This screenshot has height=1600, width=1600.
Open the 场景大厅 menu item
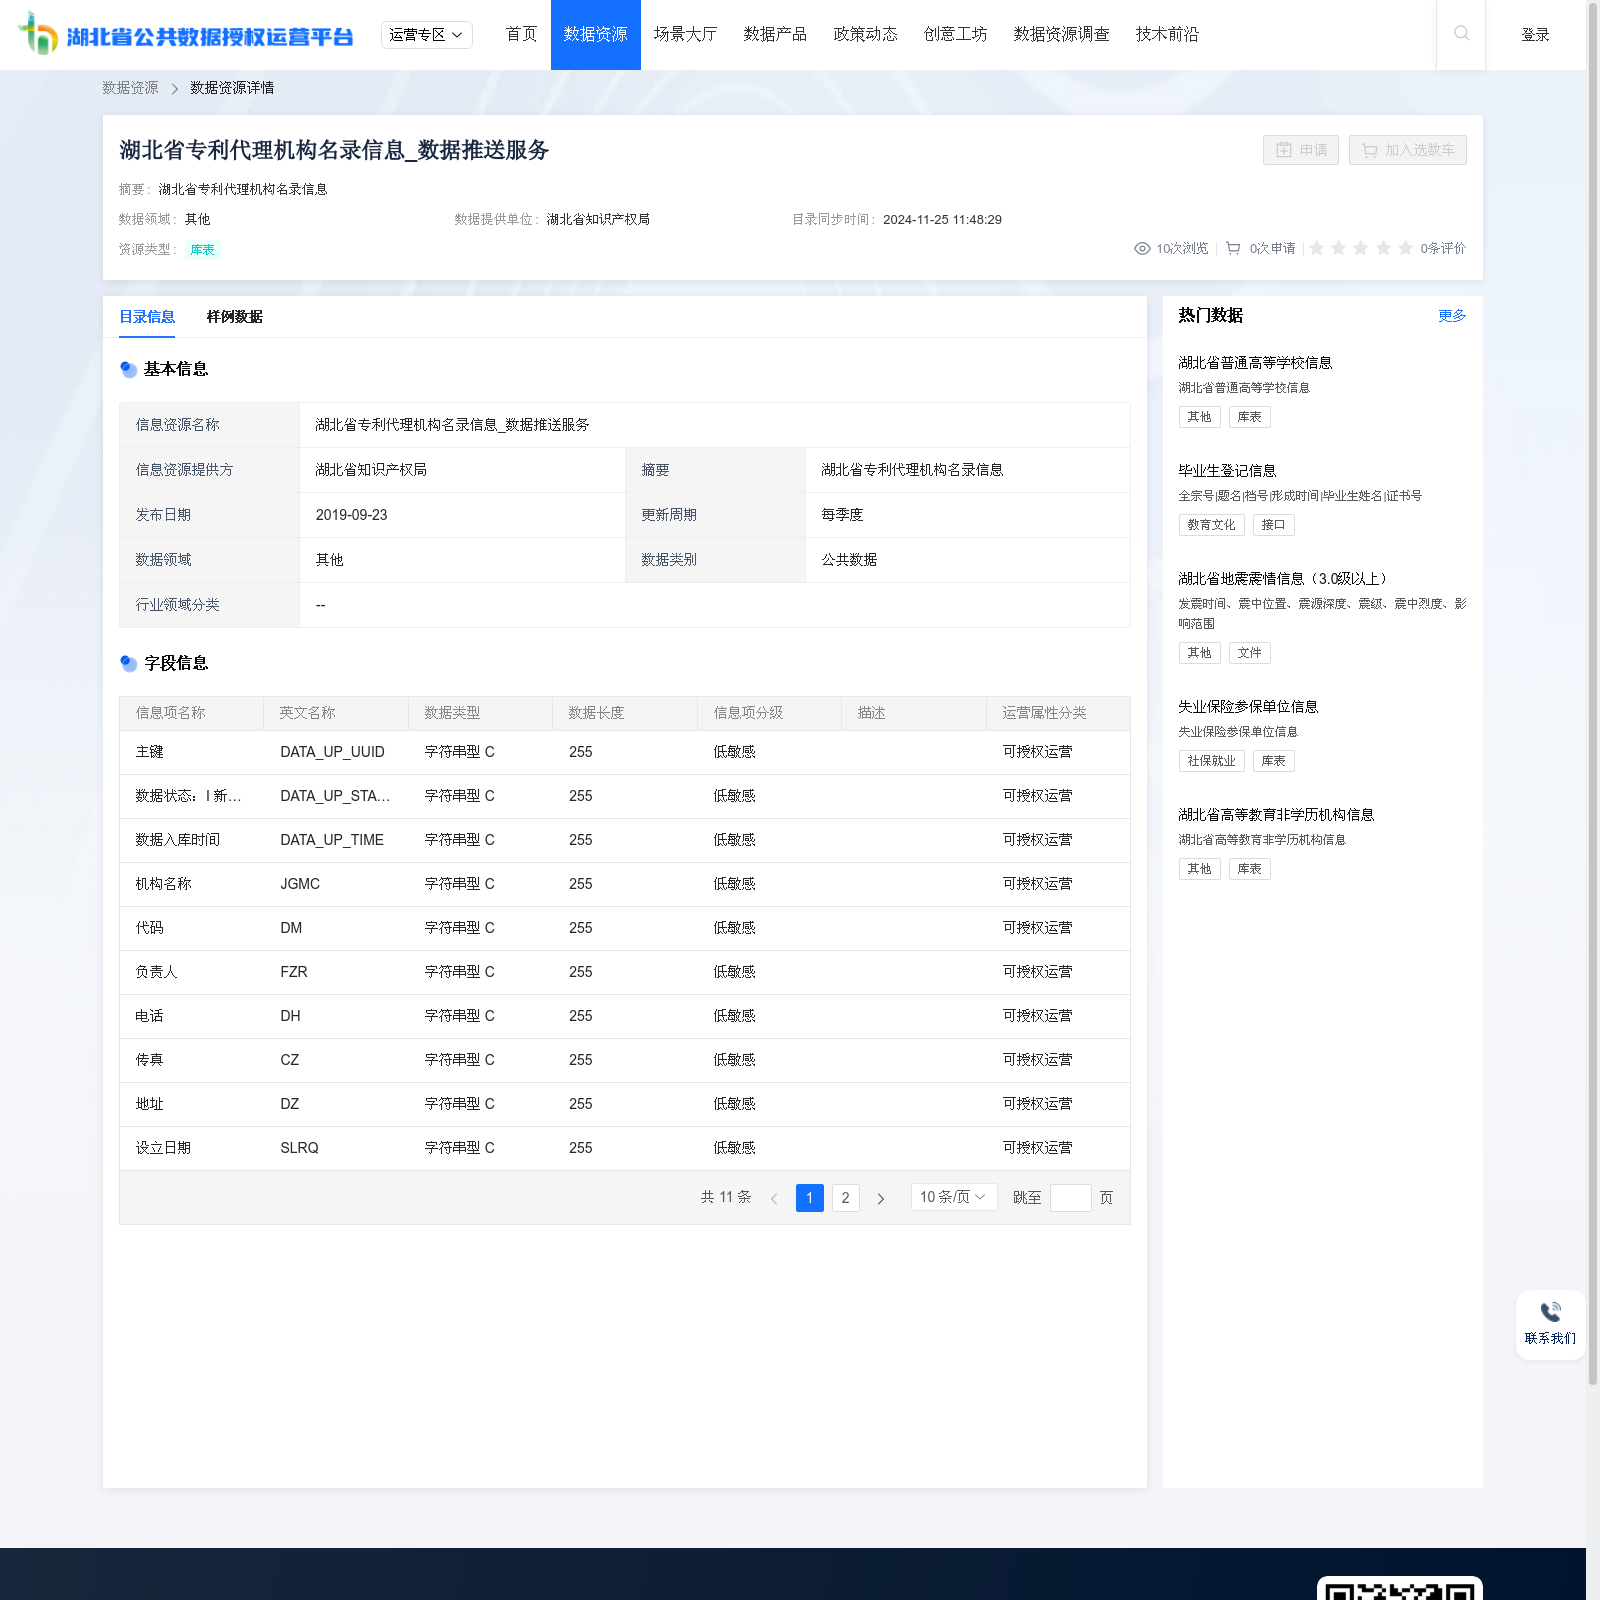pyautogui.click(x=685, y=35)
